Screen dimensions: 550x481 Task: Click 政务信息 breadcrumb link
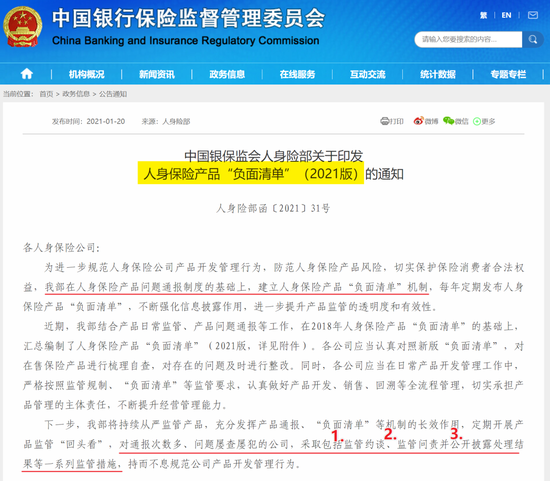tap(76, 94)
